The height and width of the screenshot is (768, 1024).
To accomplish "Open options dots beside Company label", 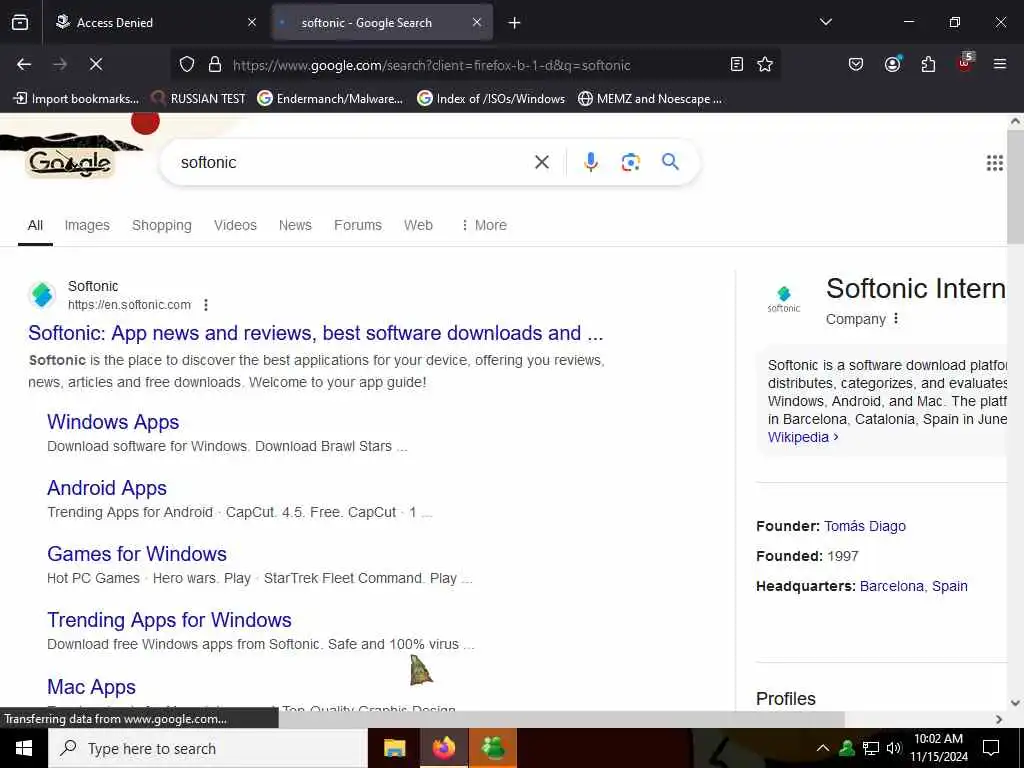I will pyautogui.click(x=896, y=319).
